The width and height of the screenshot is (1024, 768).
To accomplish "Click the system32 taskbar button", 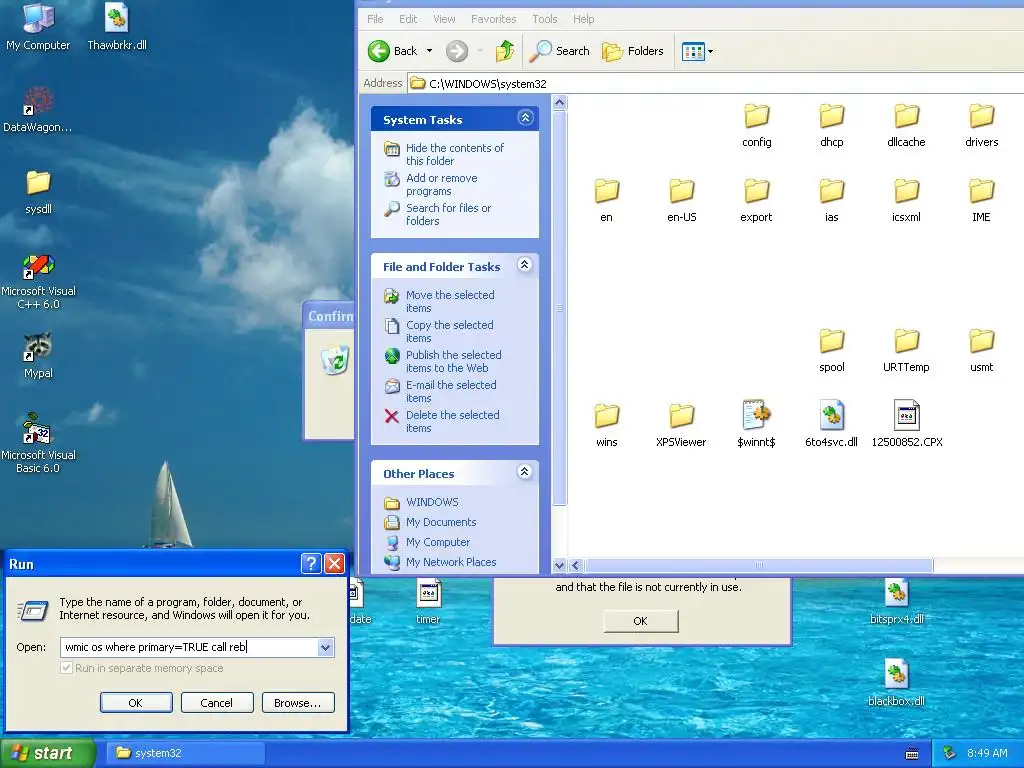I will coord(185,753).
